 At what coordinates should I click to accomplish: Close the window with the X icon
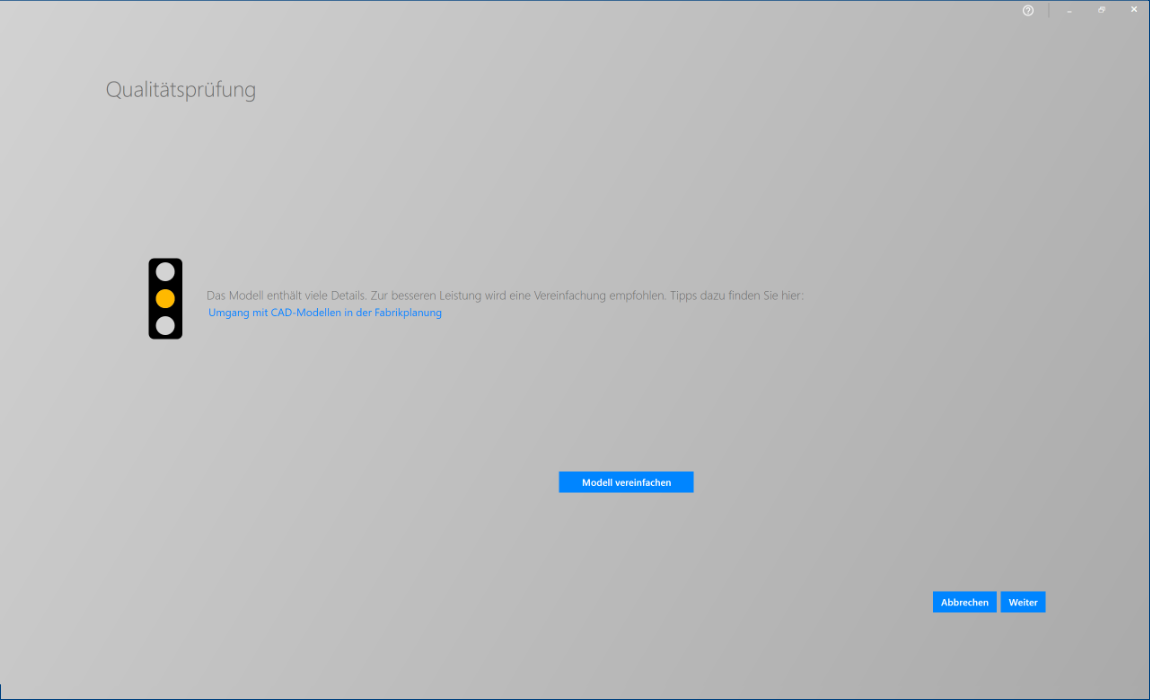tap(1133, 10)
